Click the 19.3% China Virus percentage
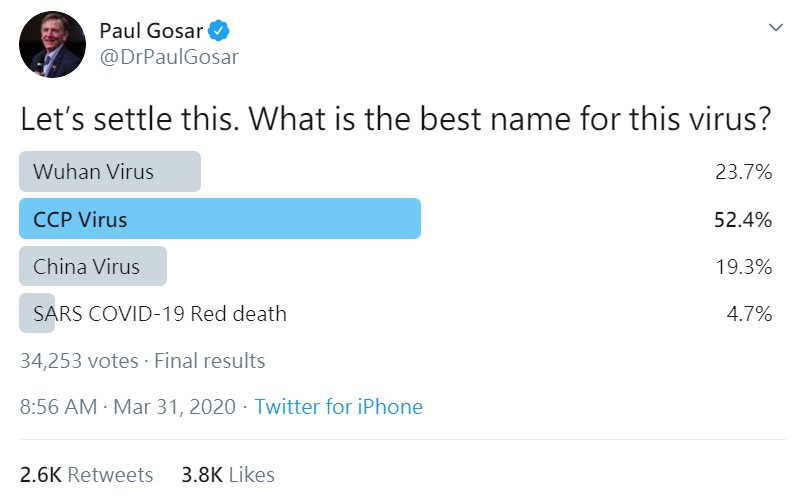802x501 pixels. (744, 267)
